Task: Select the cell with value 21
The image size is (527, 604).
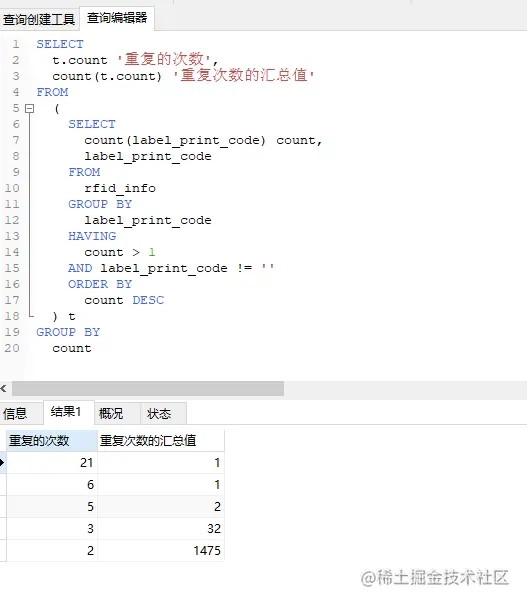Action: (52, 462)
